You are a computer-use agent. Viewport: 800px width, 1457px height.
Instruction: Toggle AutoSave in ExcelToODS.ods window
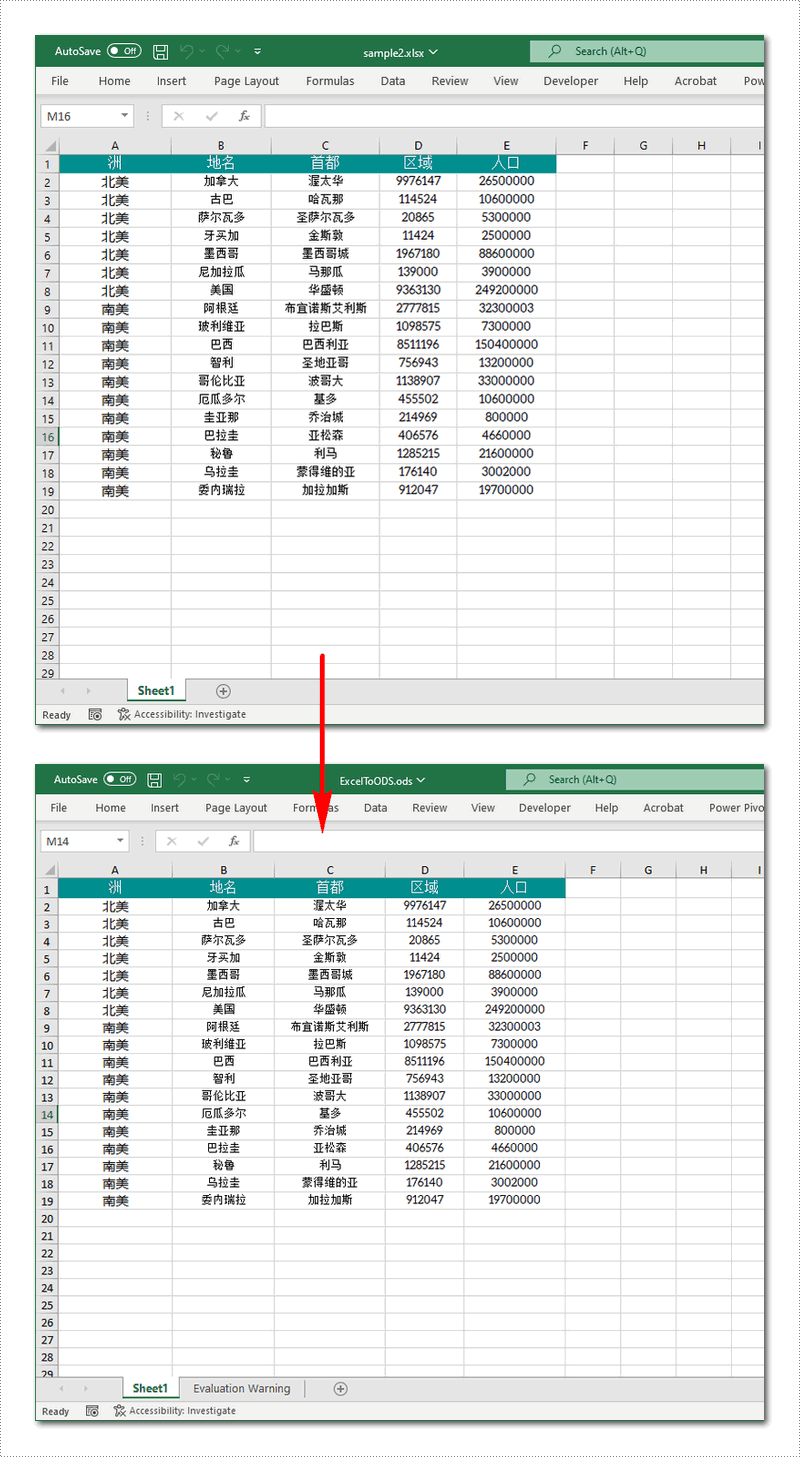pos(121,779)
